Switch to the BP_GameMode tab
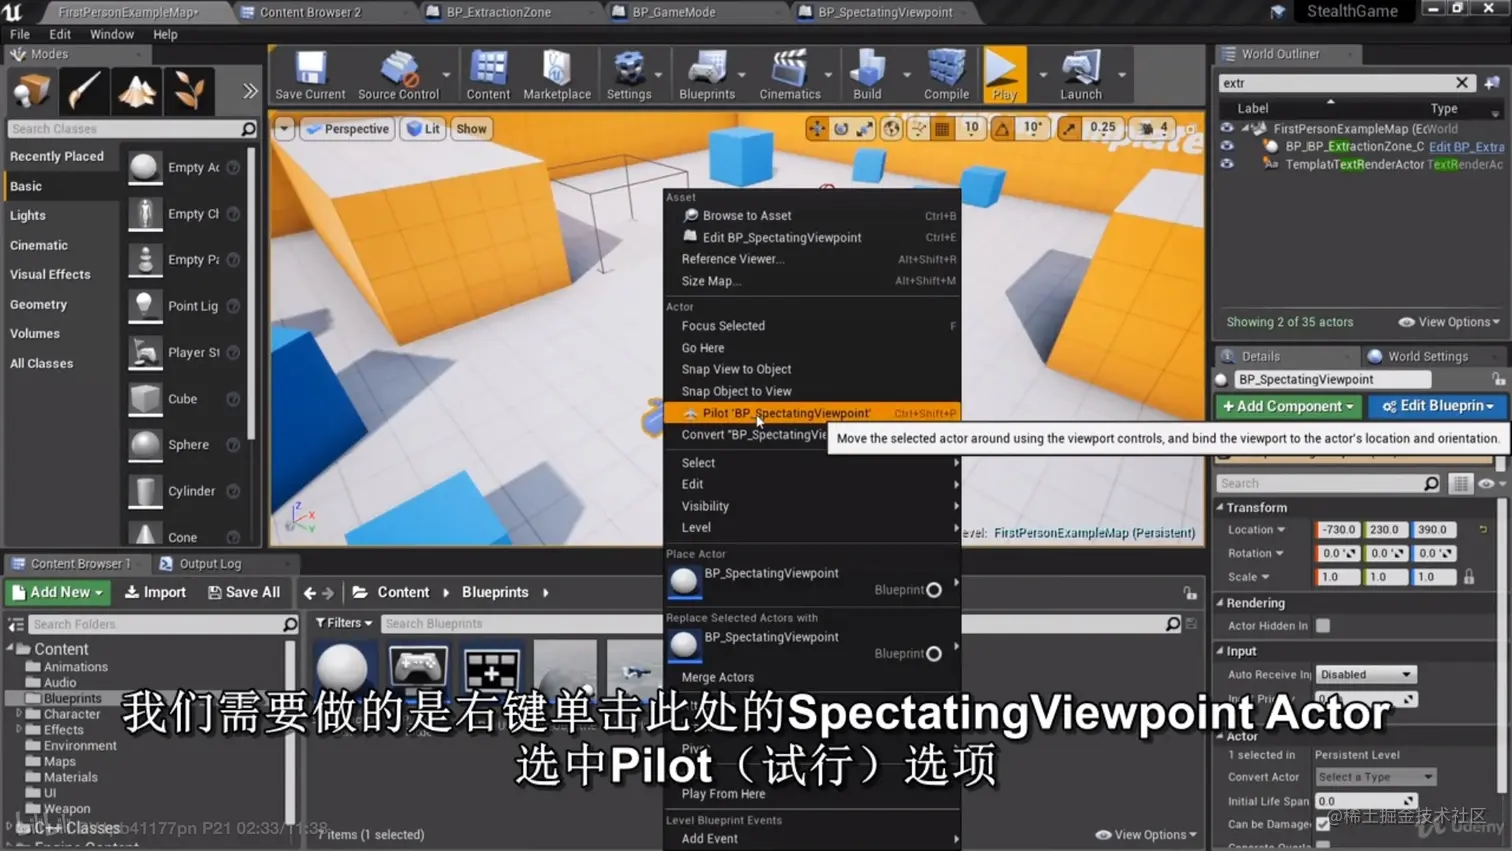The image size is (1512, 851). pos(674,12)
